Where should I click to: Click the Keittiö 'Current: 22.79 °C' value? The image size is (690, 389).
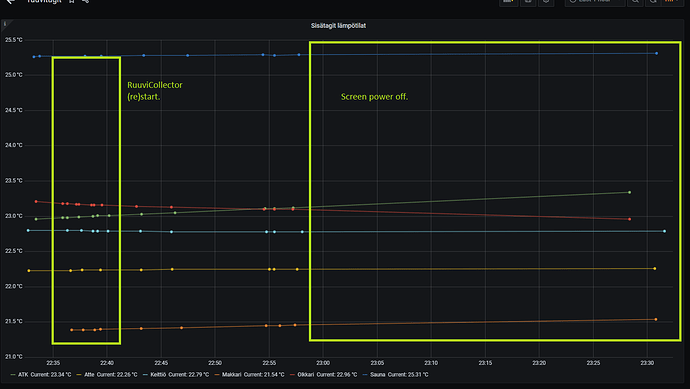tap(188, 374)
